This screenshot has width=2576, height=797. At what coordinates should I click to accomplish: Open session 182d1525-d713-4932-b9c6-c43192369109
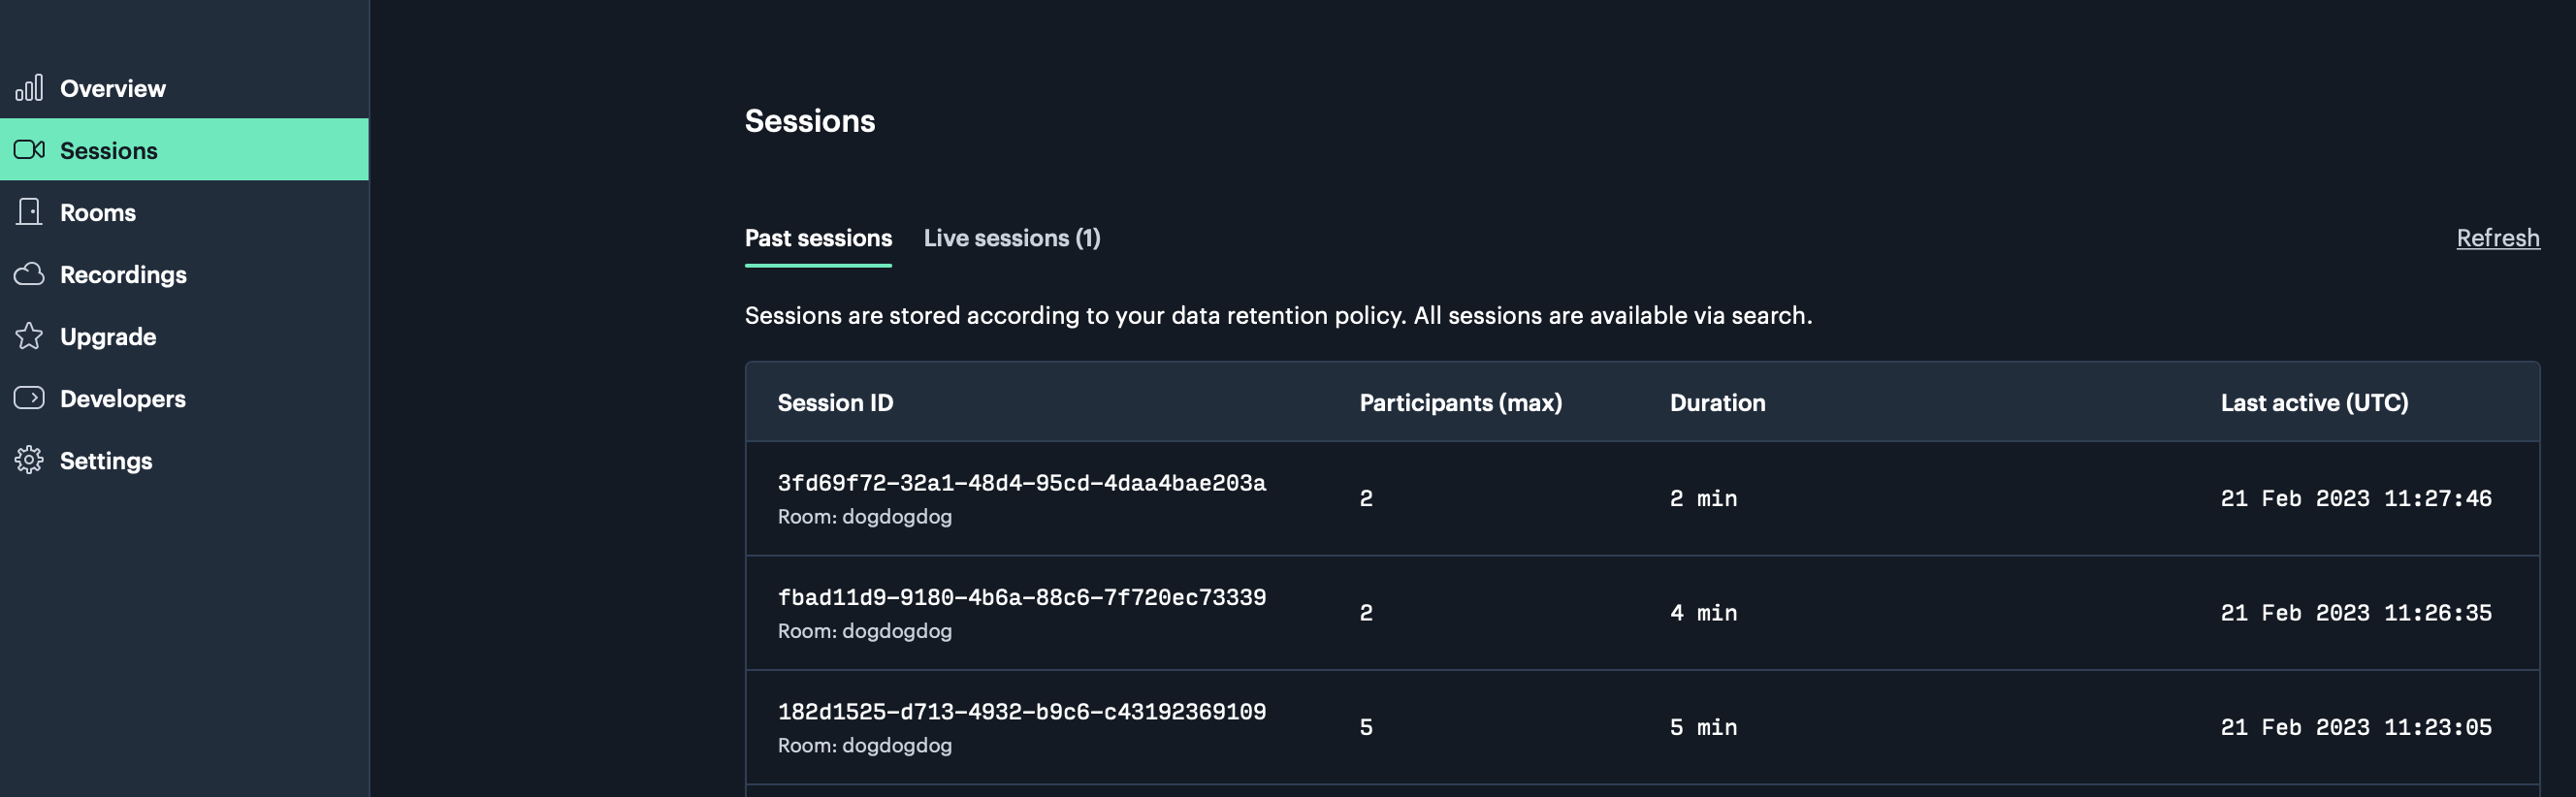(x=1022, y=711)
